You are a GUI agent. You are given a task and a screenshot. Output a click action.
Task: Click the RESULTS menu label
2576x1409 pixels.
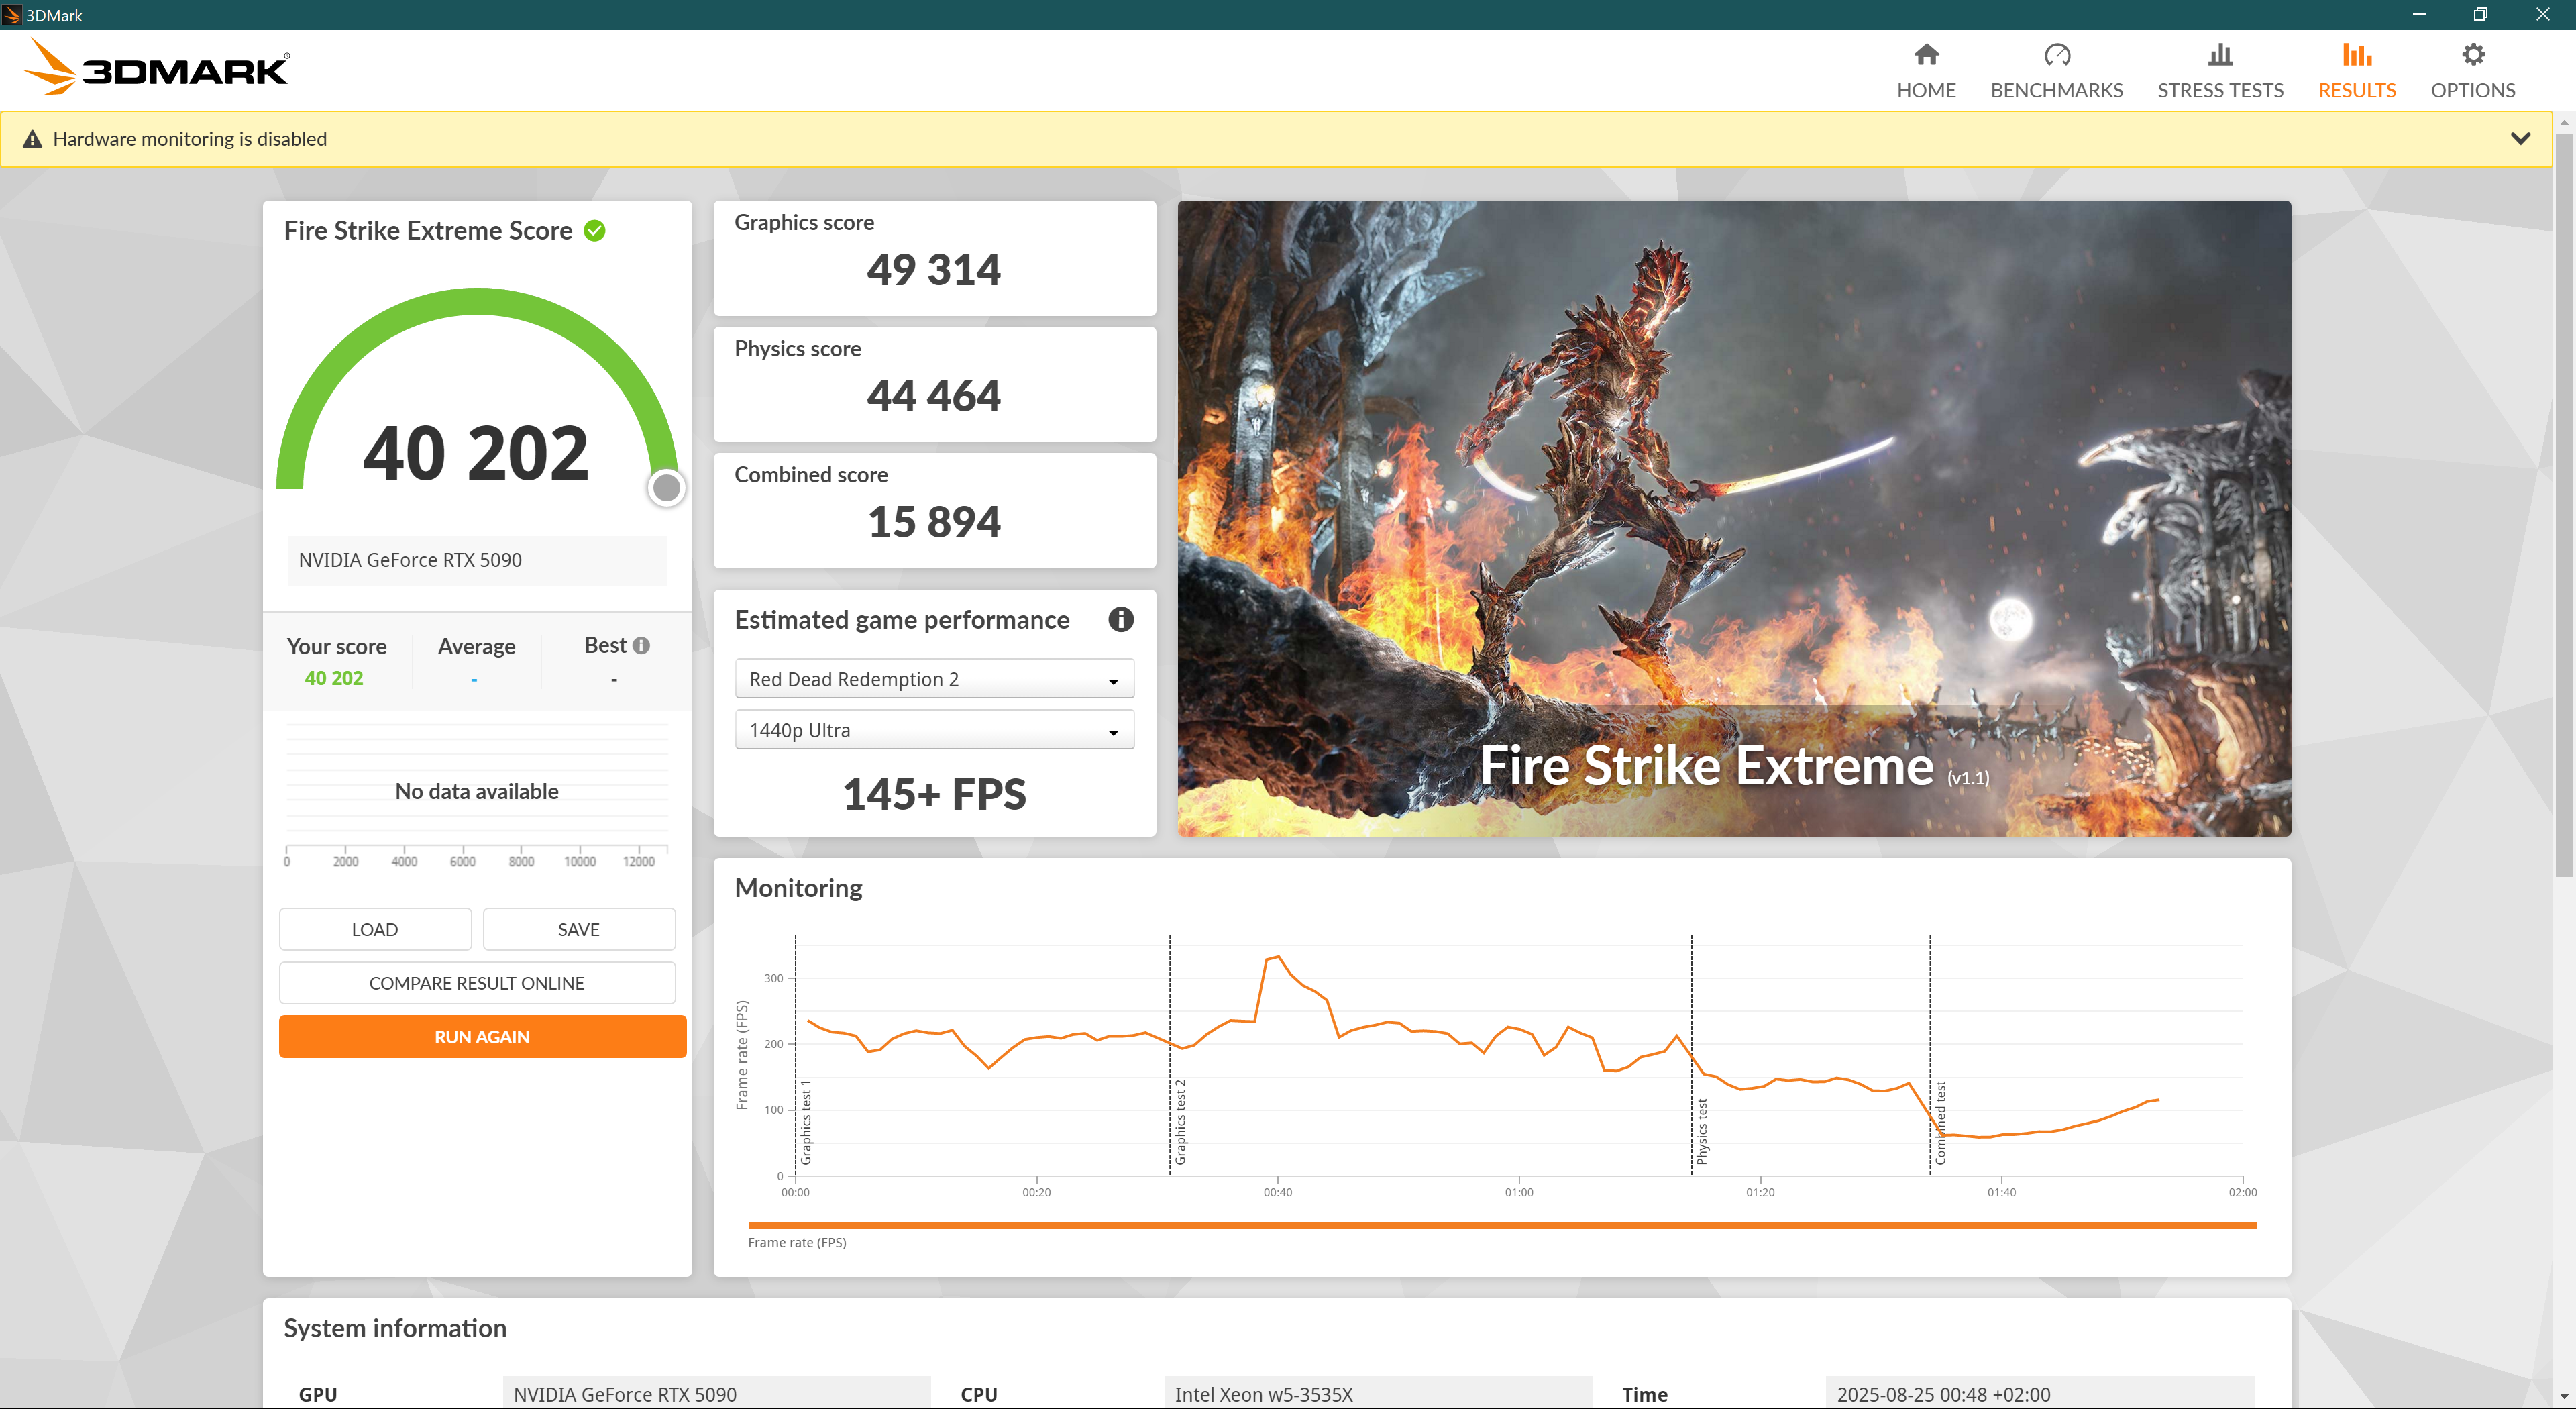coord(2357,90)
